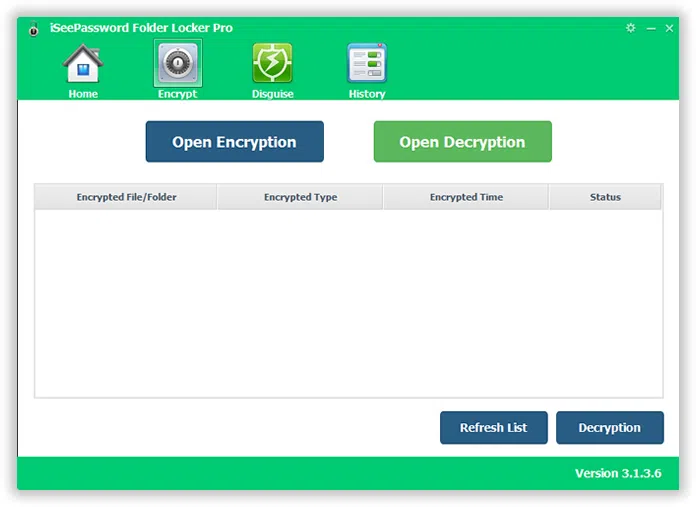Click the Open Encryption button
This screenshot has width=696, height=507.
coord(234,142)
